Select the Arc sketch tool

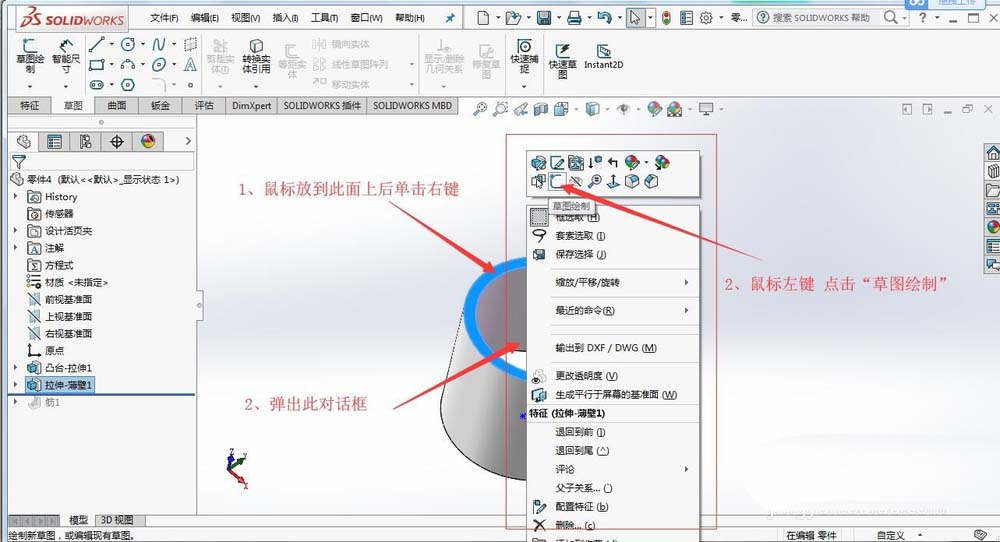[128, 64]
